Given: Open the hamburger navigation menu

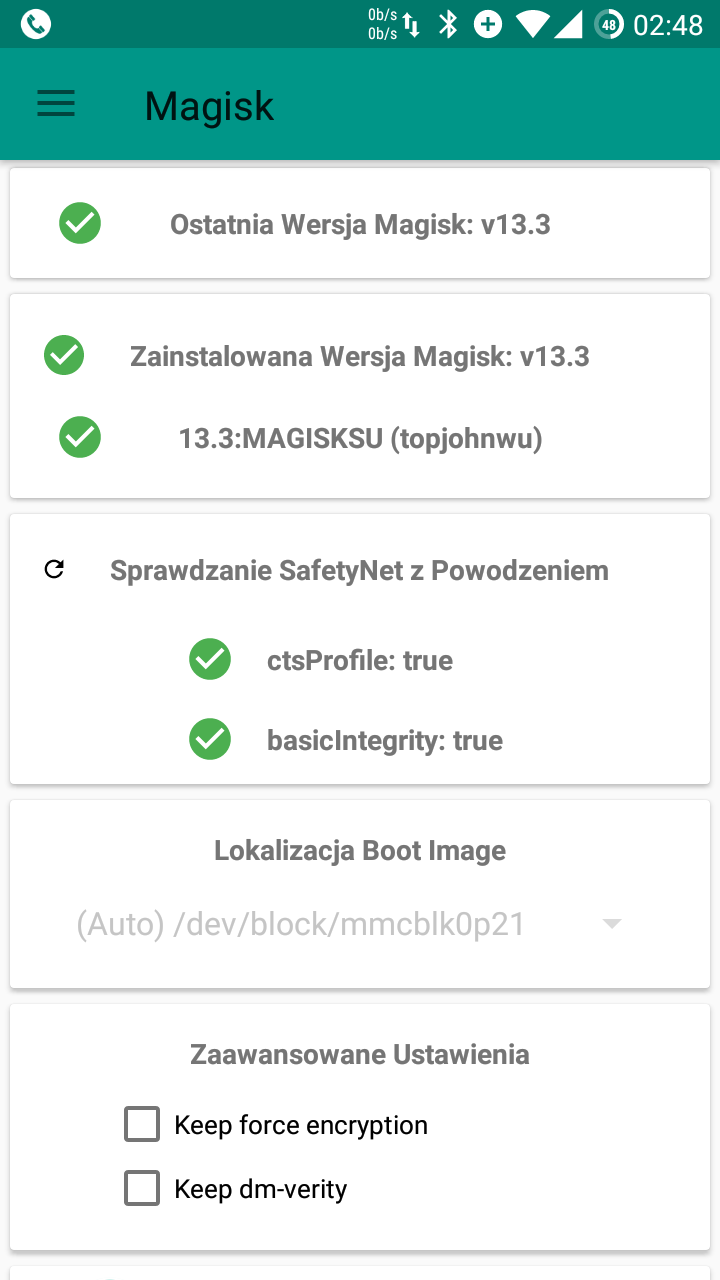Looking at the screenshot, I should (56, 105).
